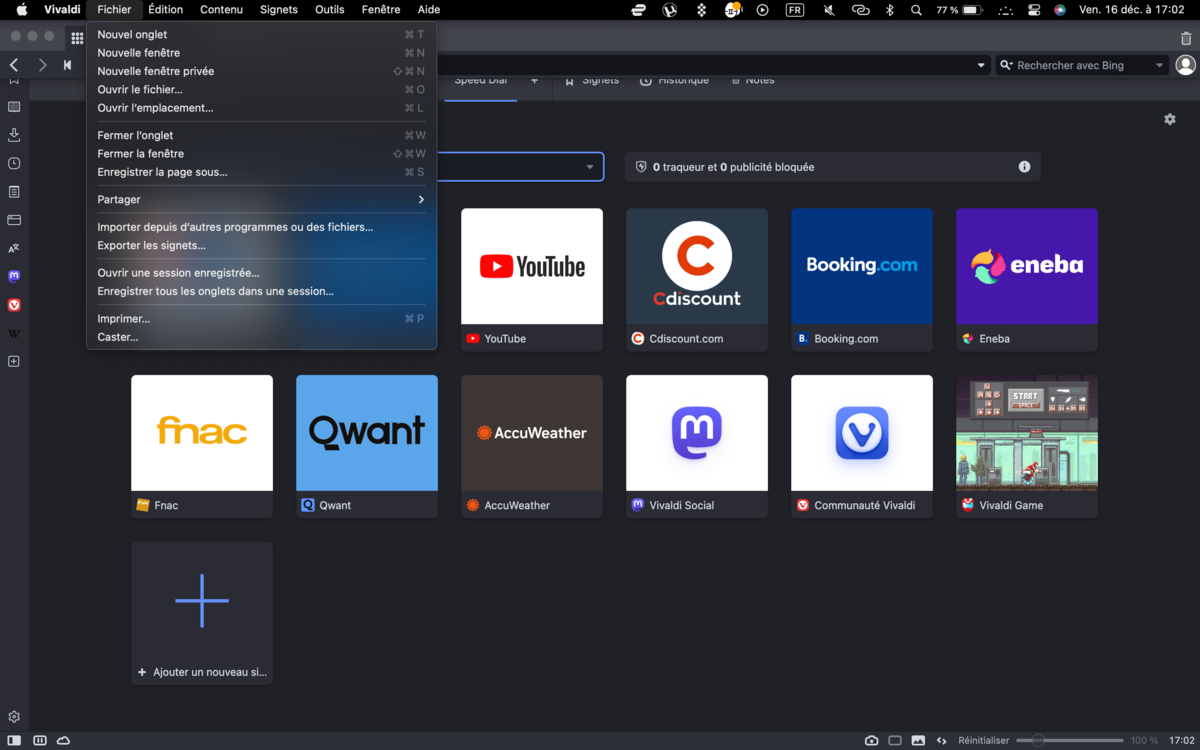Click Apple logo menu

[x=21, y=10]
